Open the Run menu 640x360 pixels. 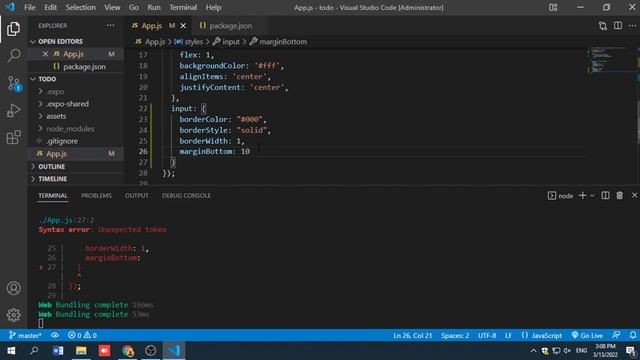(154, 7)
